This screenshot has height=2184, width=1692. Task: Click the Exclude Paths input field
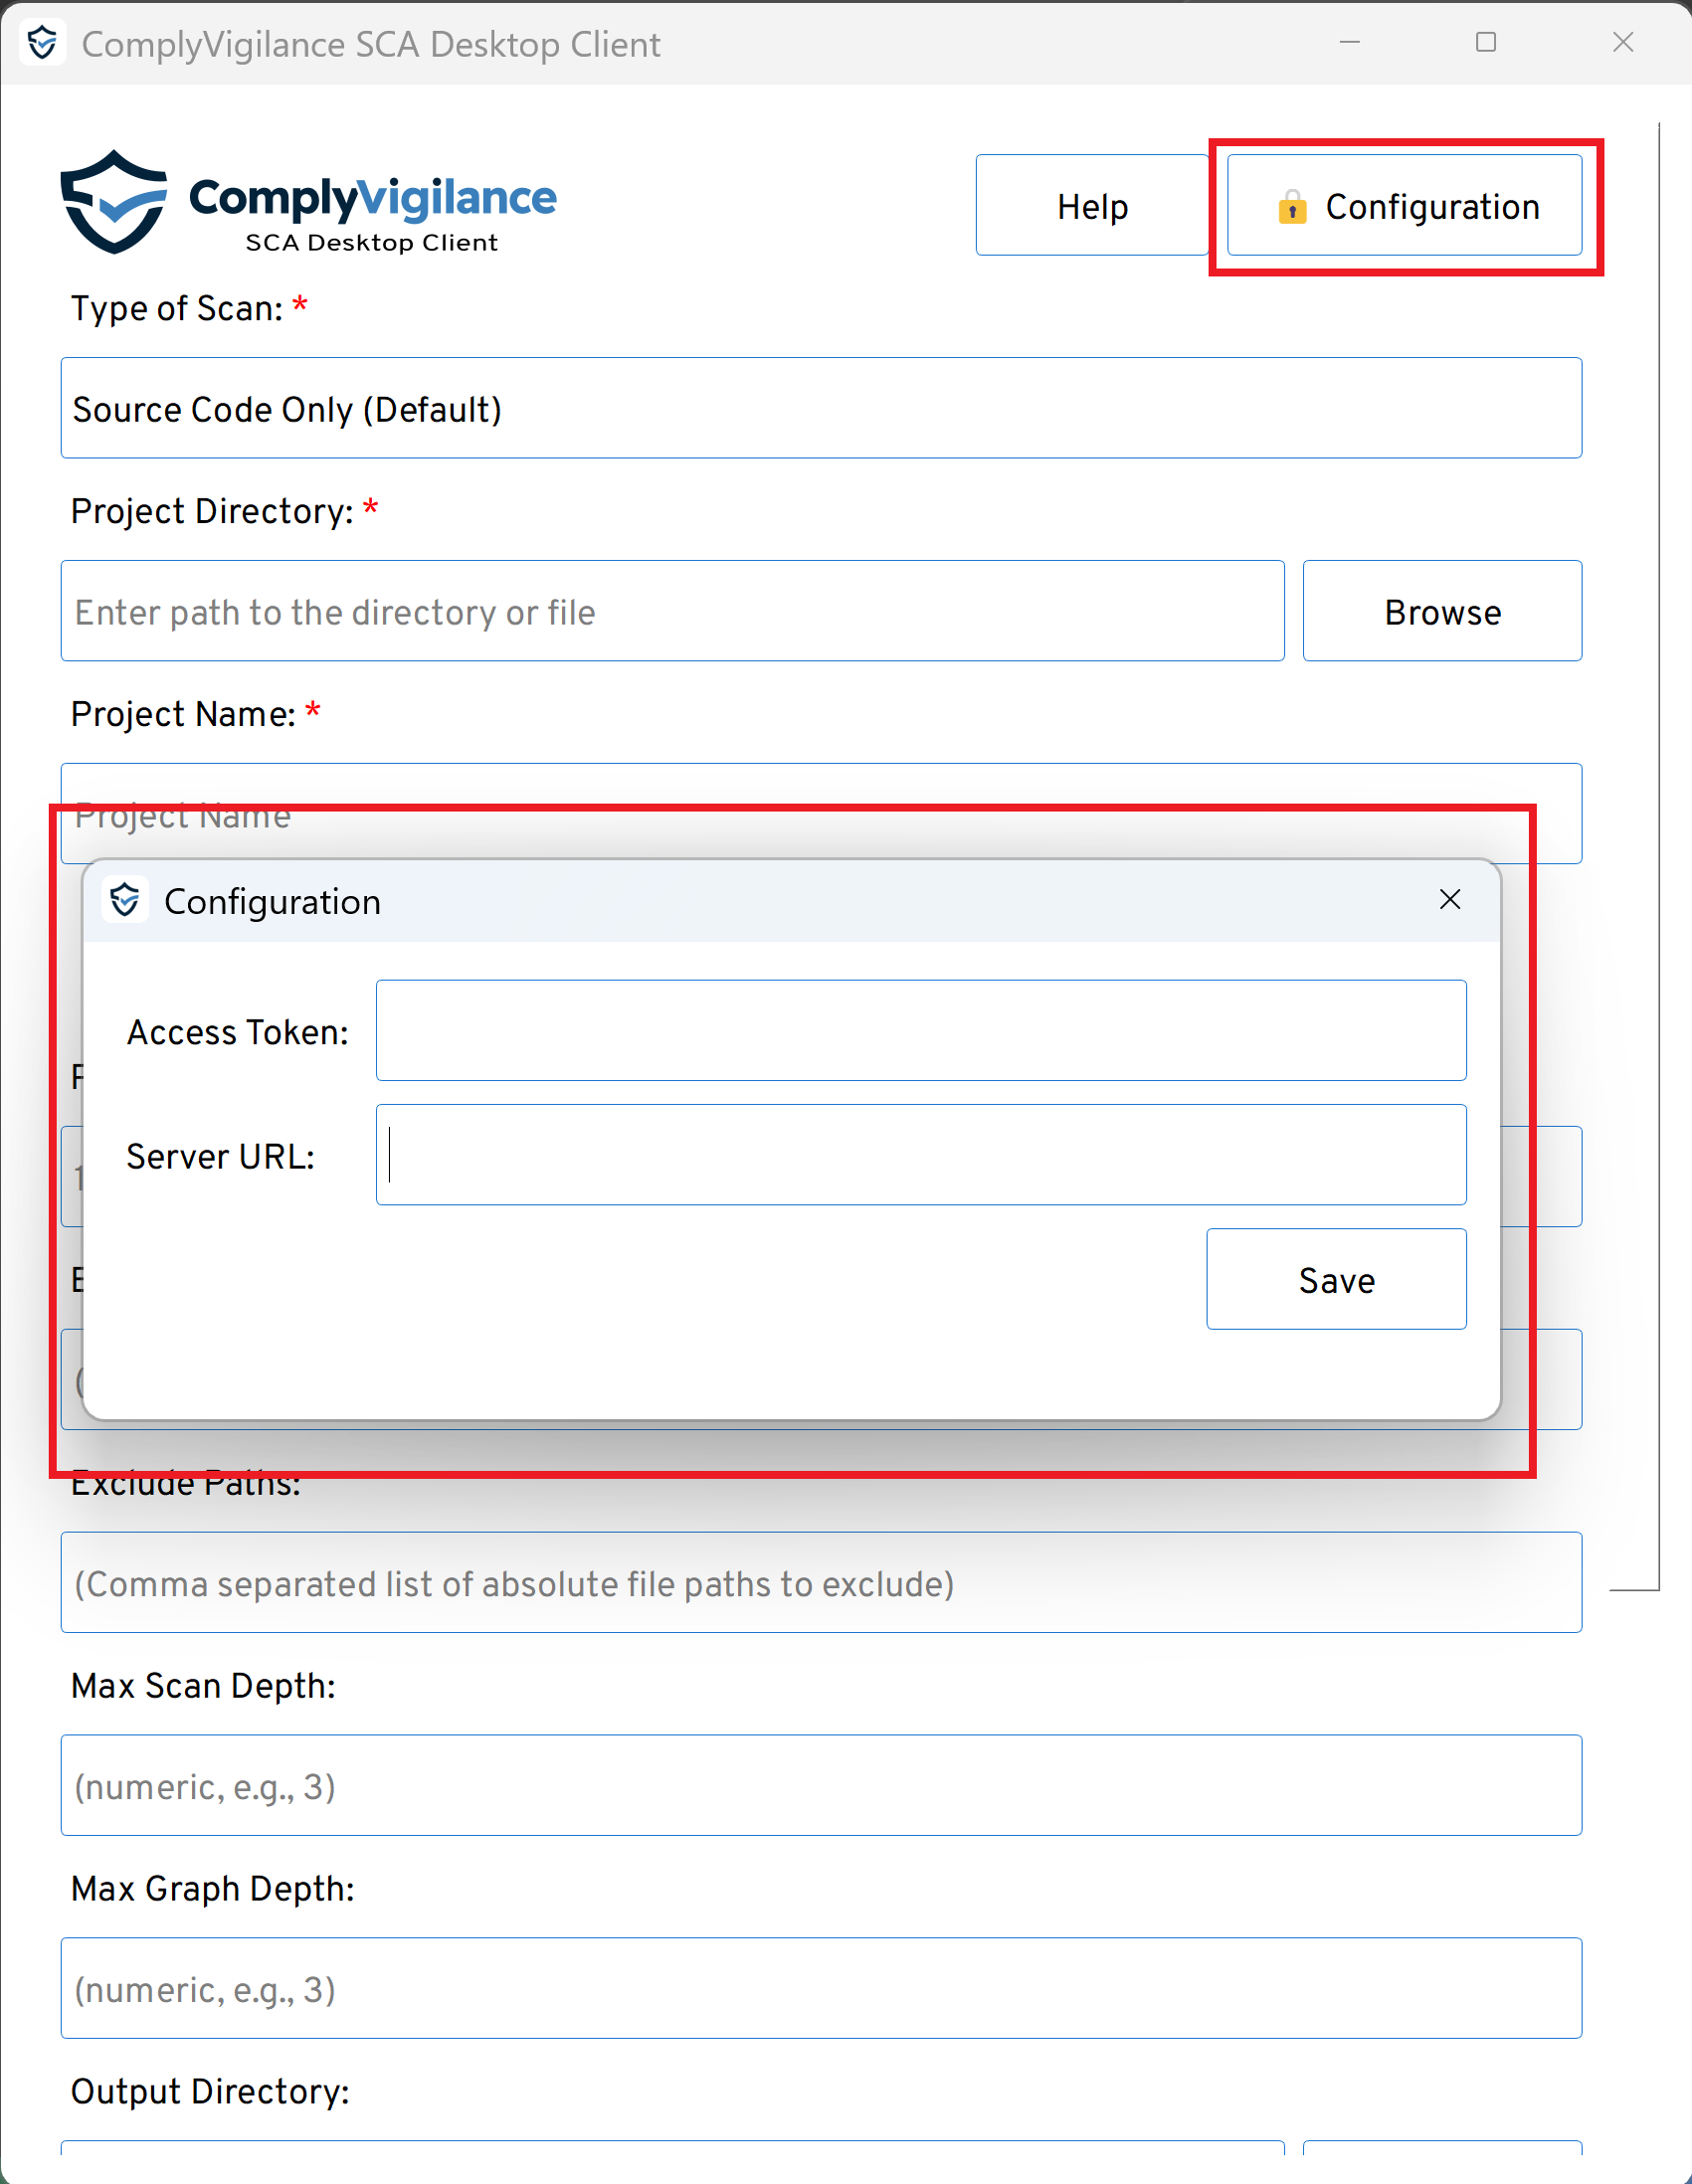click(x=820, y=1583)
